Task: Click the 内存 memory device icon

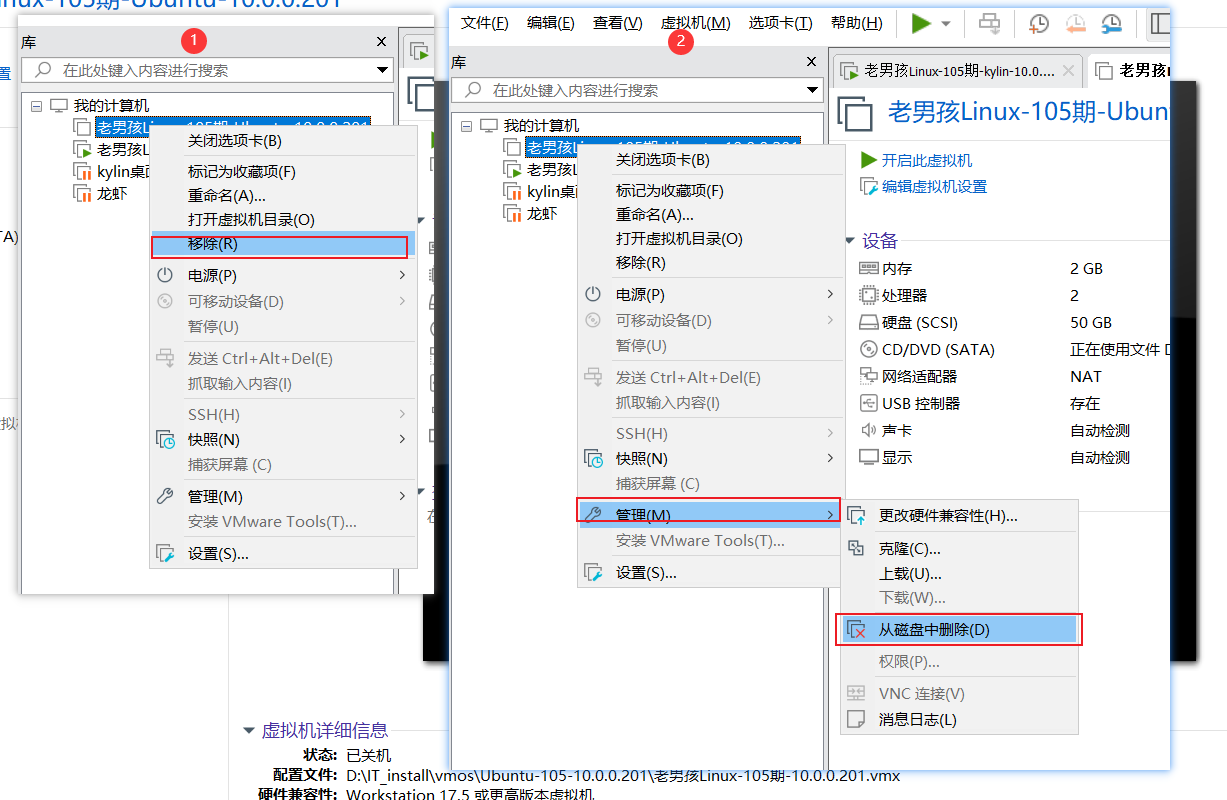Action: (868, 269)
